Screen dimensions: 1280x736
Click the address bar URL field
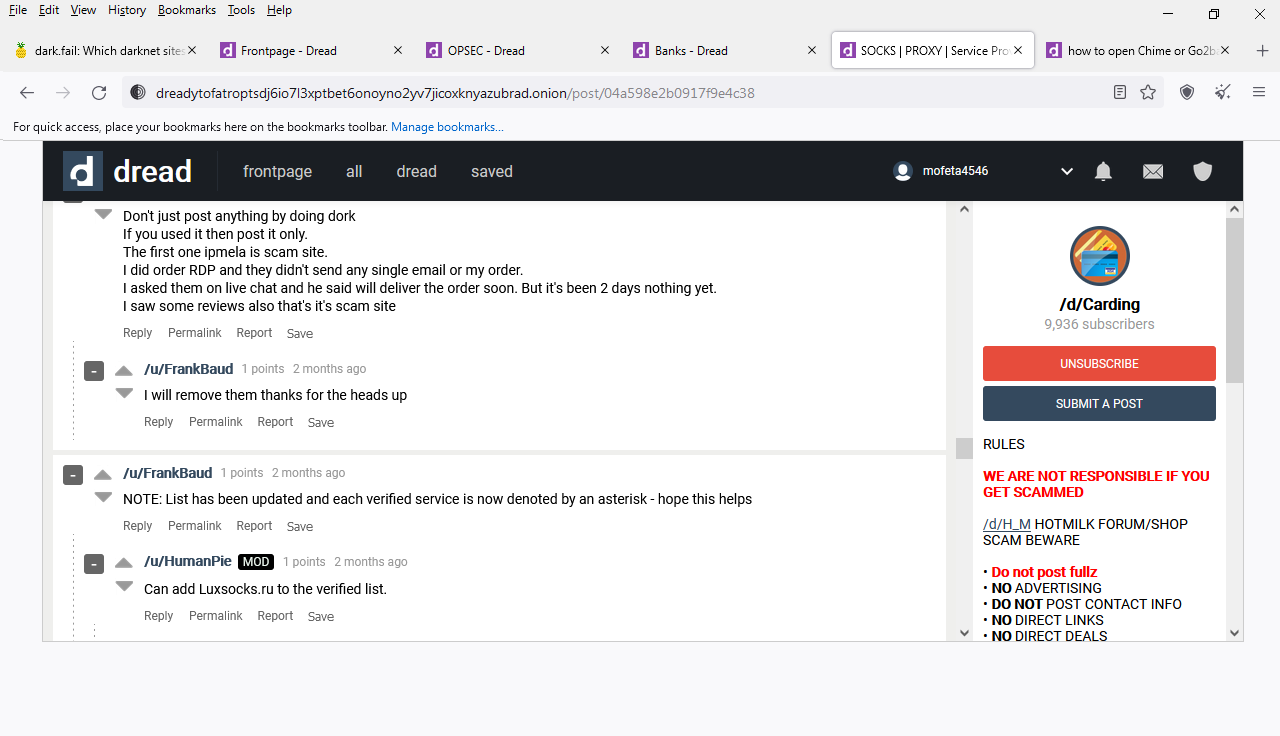[630, 92]
